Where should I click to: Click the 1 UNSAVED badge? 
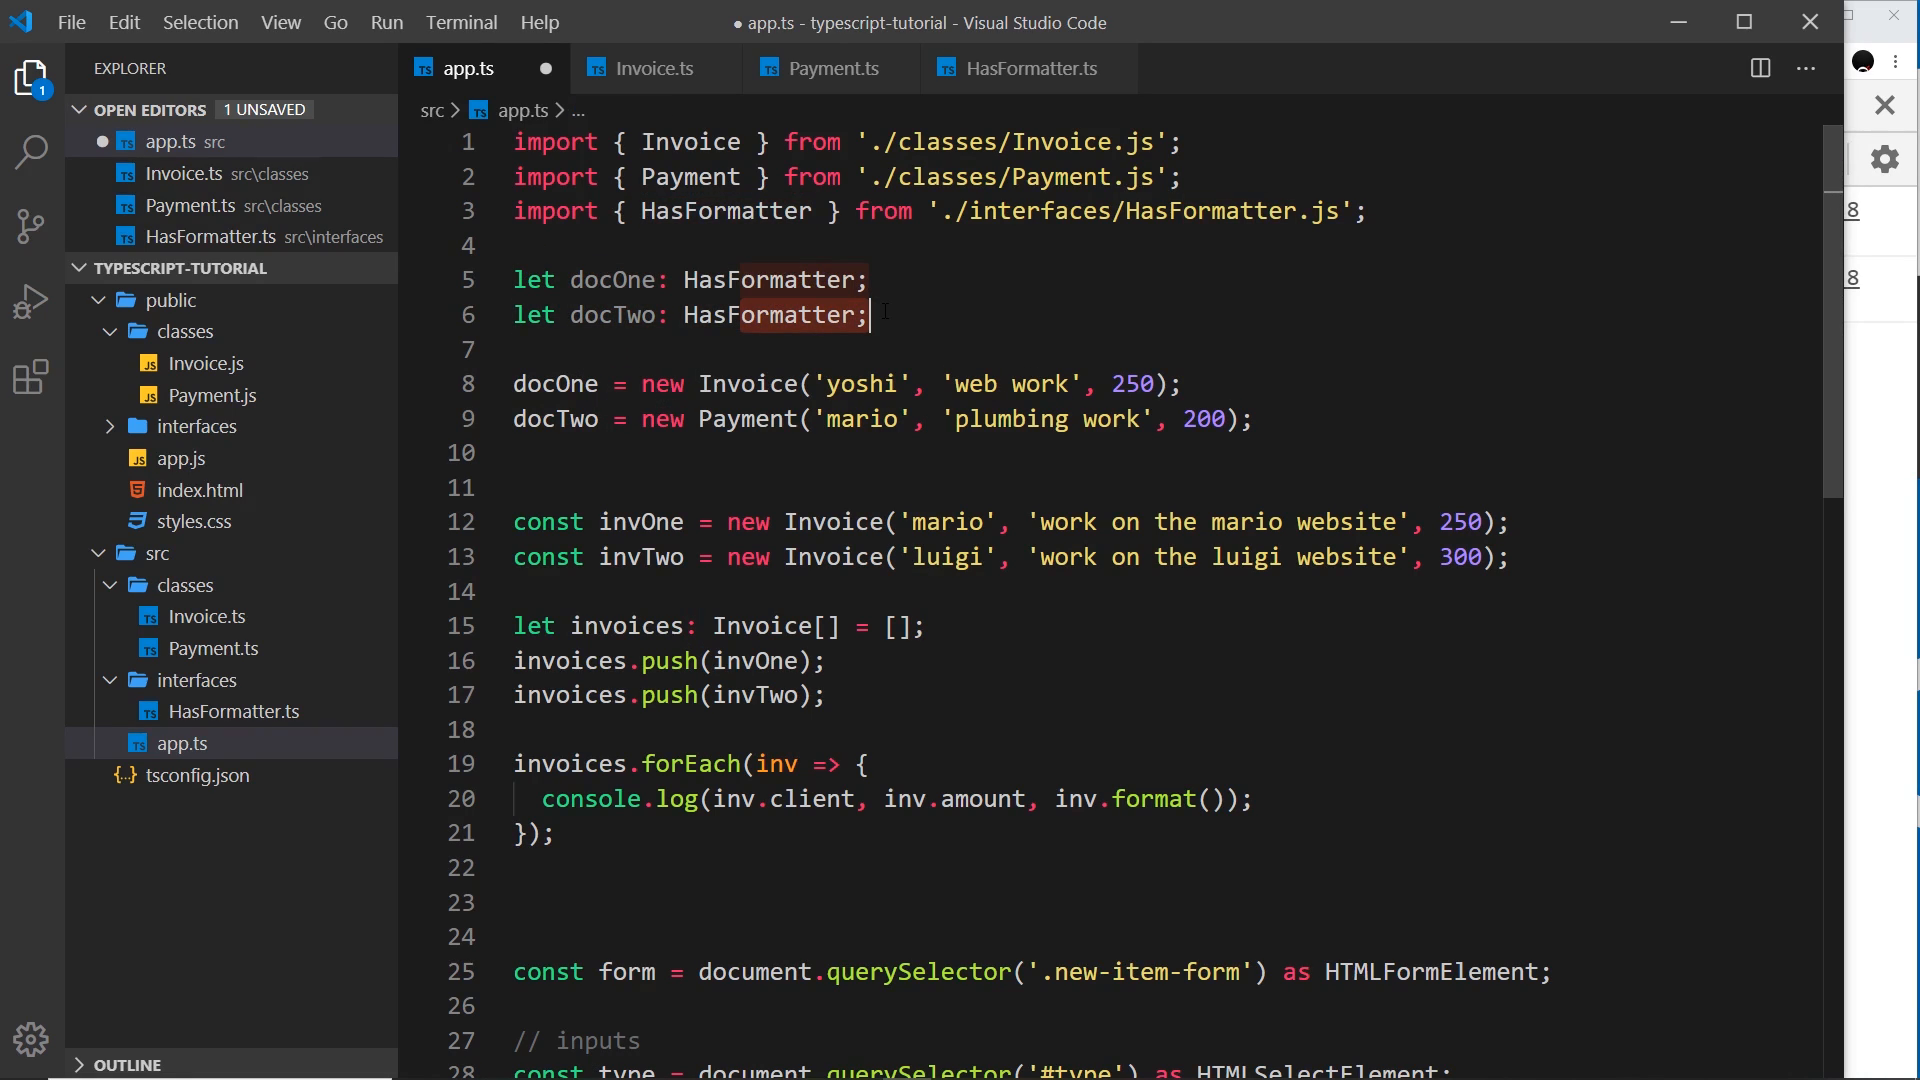[264, 110]
